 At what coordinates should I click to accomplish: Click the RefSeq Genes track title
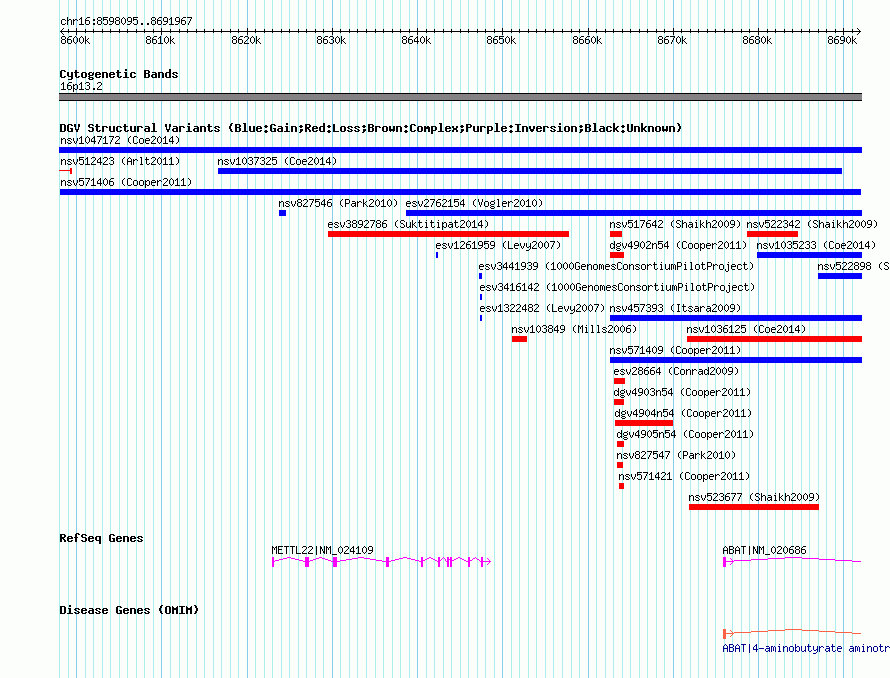click(x=101, y=538)
